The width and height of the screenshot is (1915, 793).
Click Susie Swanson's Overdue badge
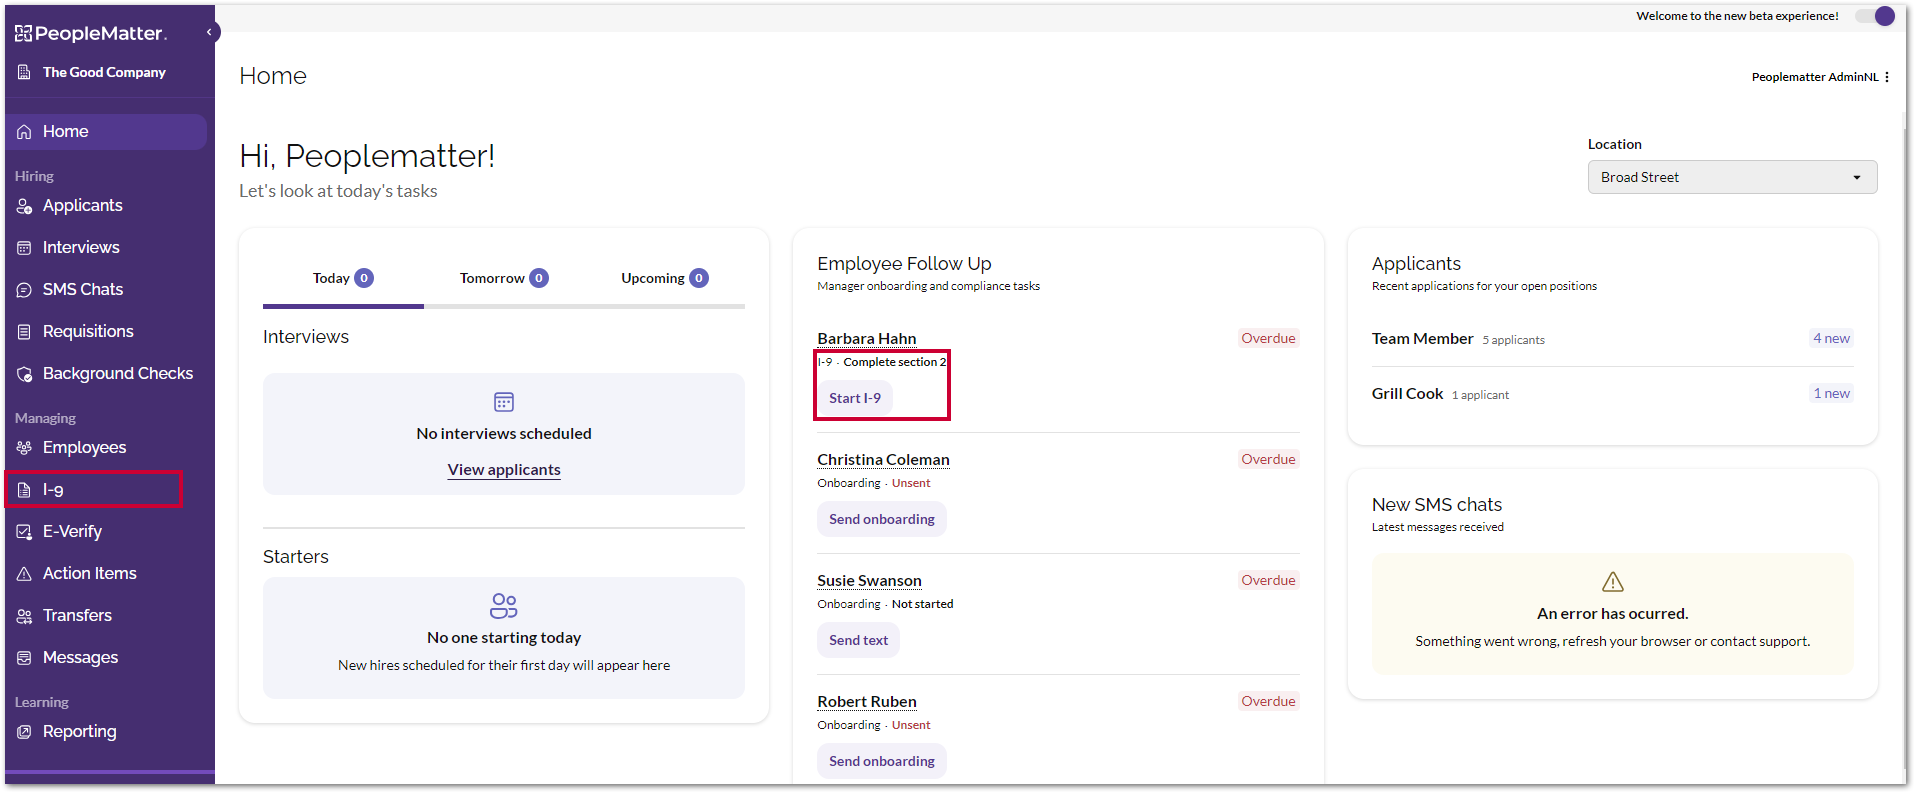tap(1268, 580)
